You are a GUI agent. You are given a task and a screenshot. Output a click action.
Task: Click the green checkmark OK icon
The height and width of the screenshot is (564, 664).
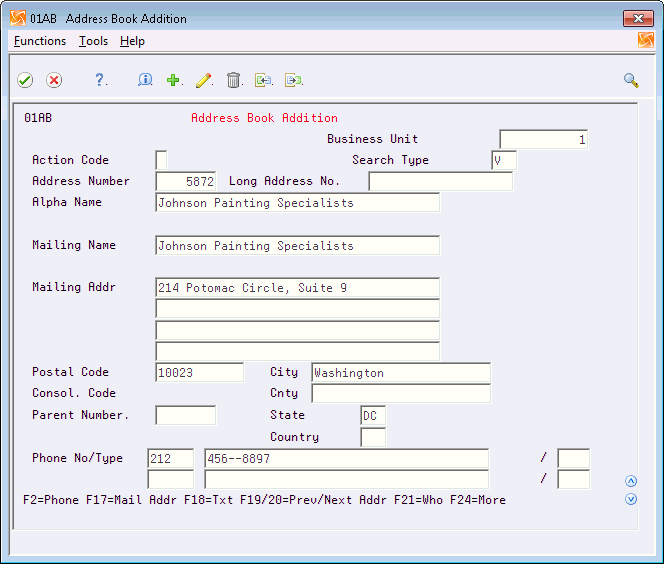click(25, 80)
